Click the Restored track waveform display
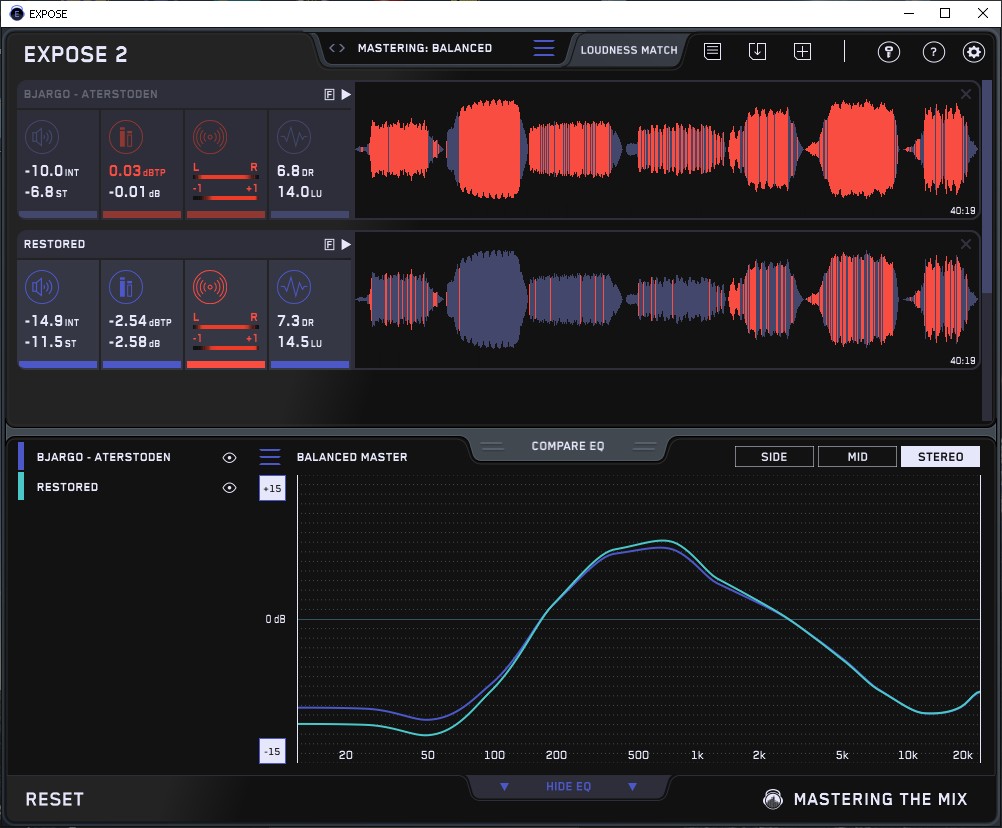The width and height of the screenshot is (1002, 828). point(667,300)
